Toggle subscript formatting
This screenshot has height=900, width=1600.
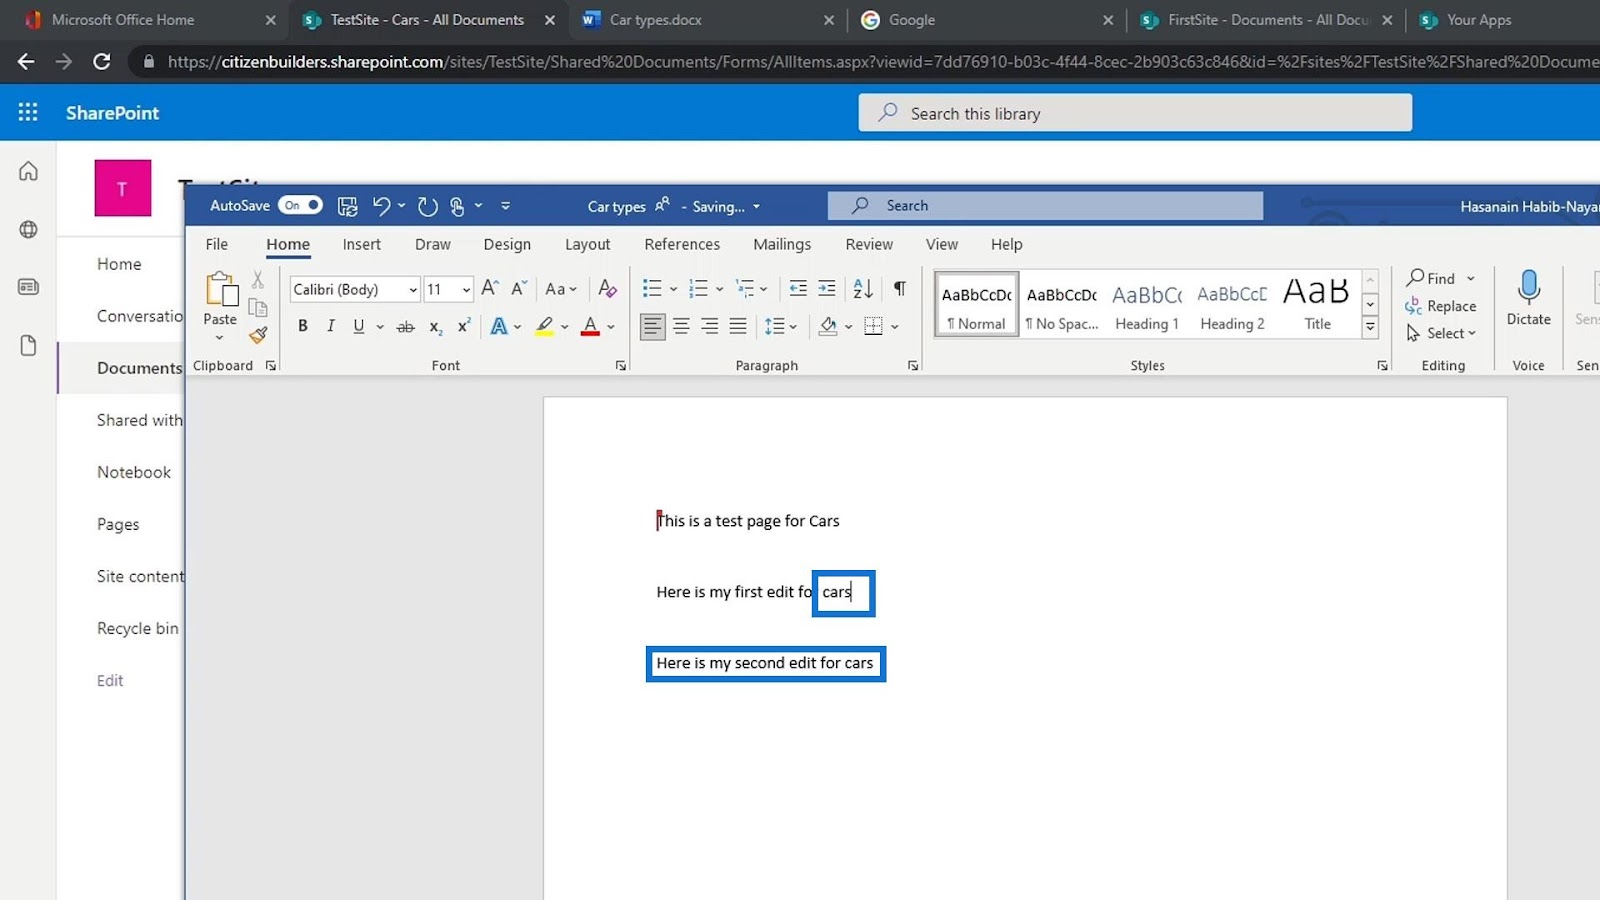[x=436, y=326]
